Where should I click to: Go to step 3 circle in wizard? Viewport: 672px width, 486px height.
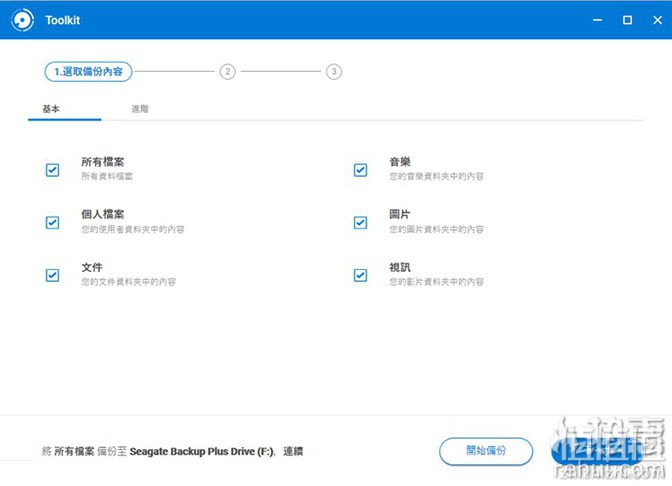coord(334,72)
